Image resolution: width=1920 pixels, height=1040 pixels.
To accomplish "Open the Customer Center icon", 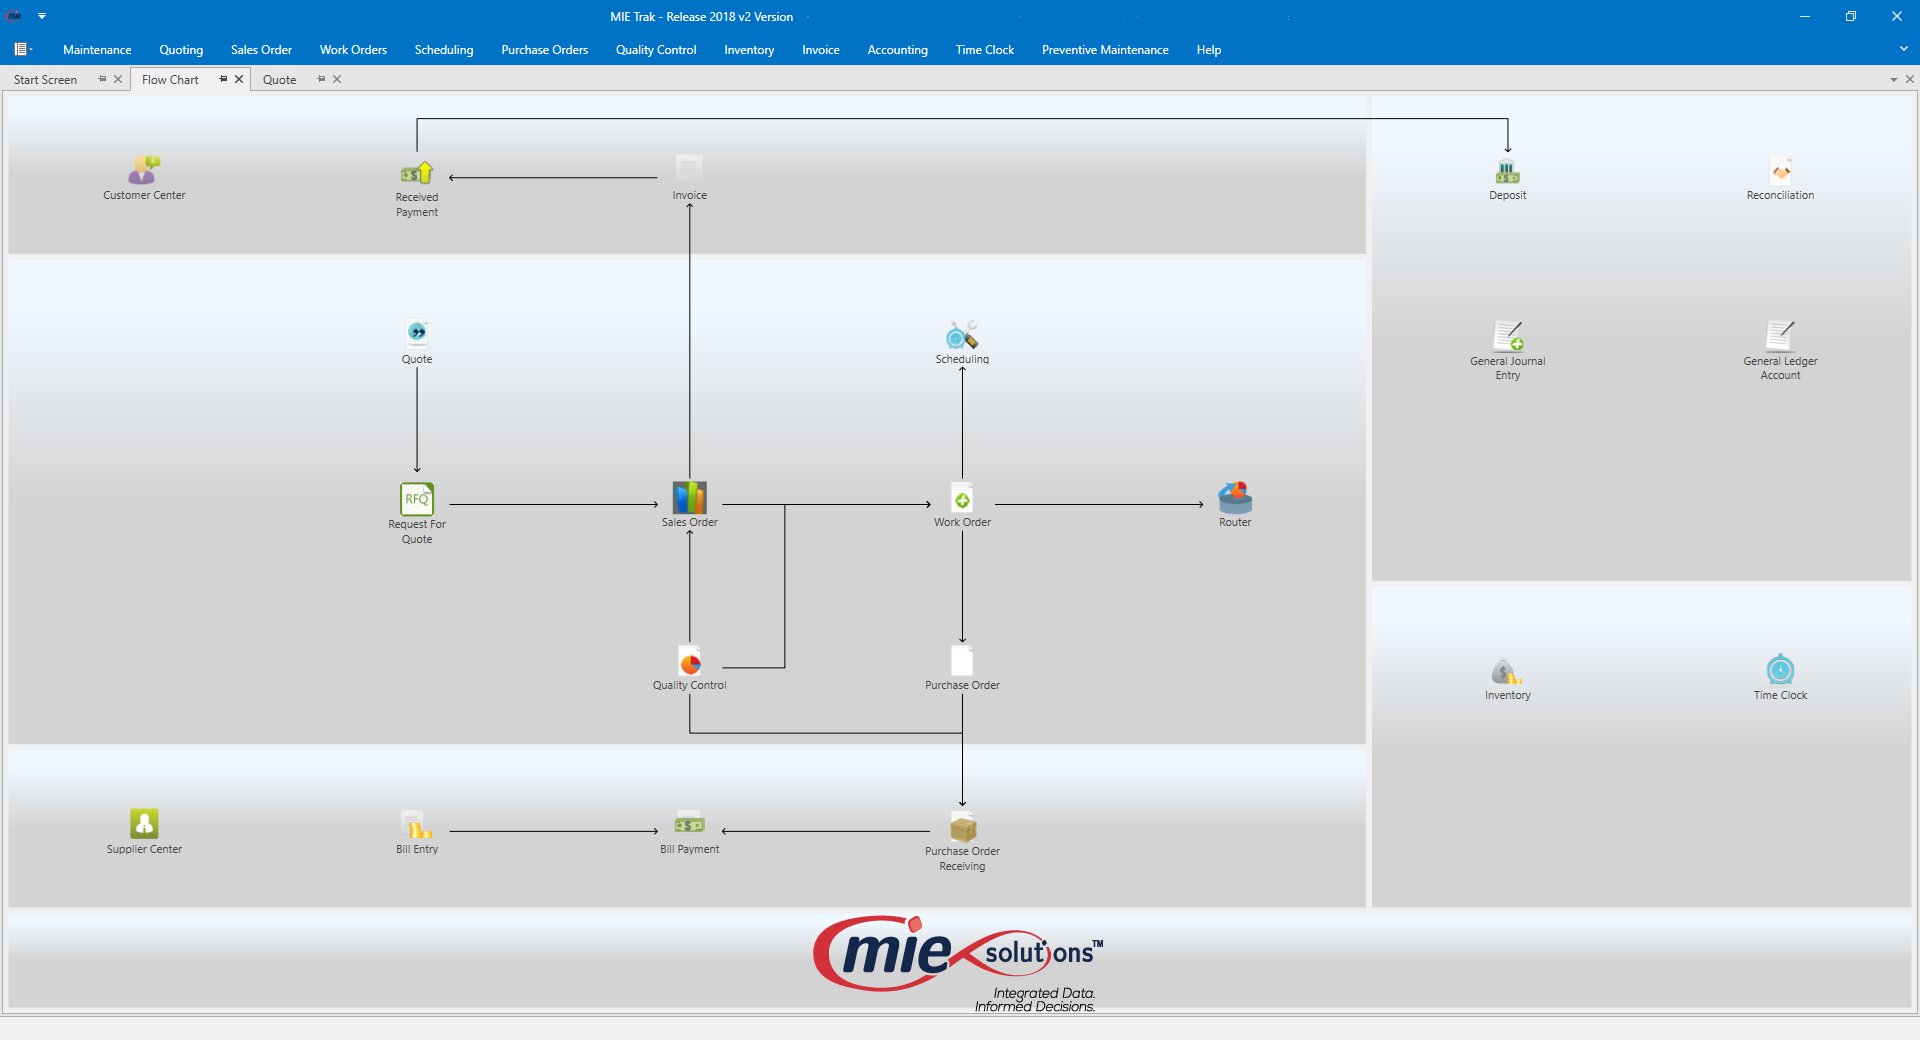I will [144, 171].
